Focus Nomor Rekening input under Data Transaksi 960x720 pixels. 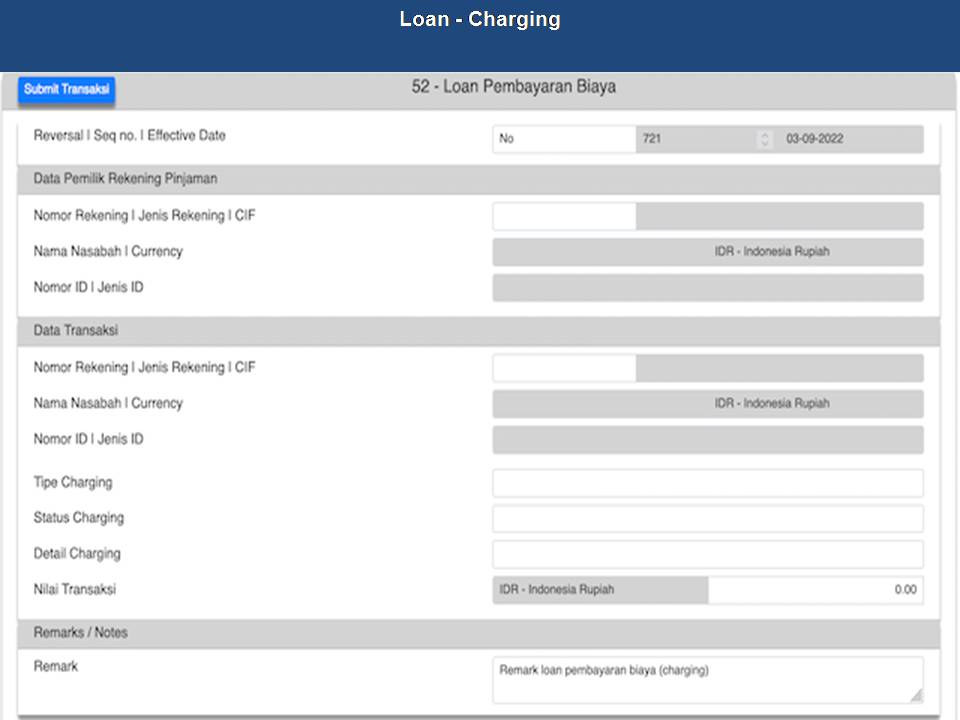click(563, 368)
